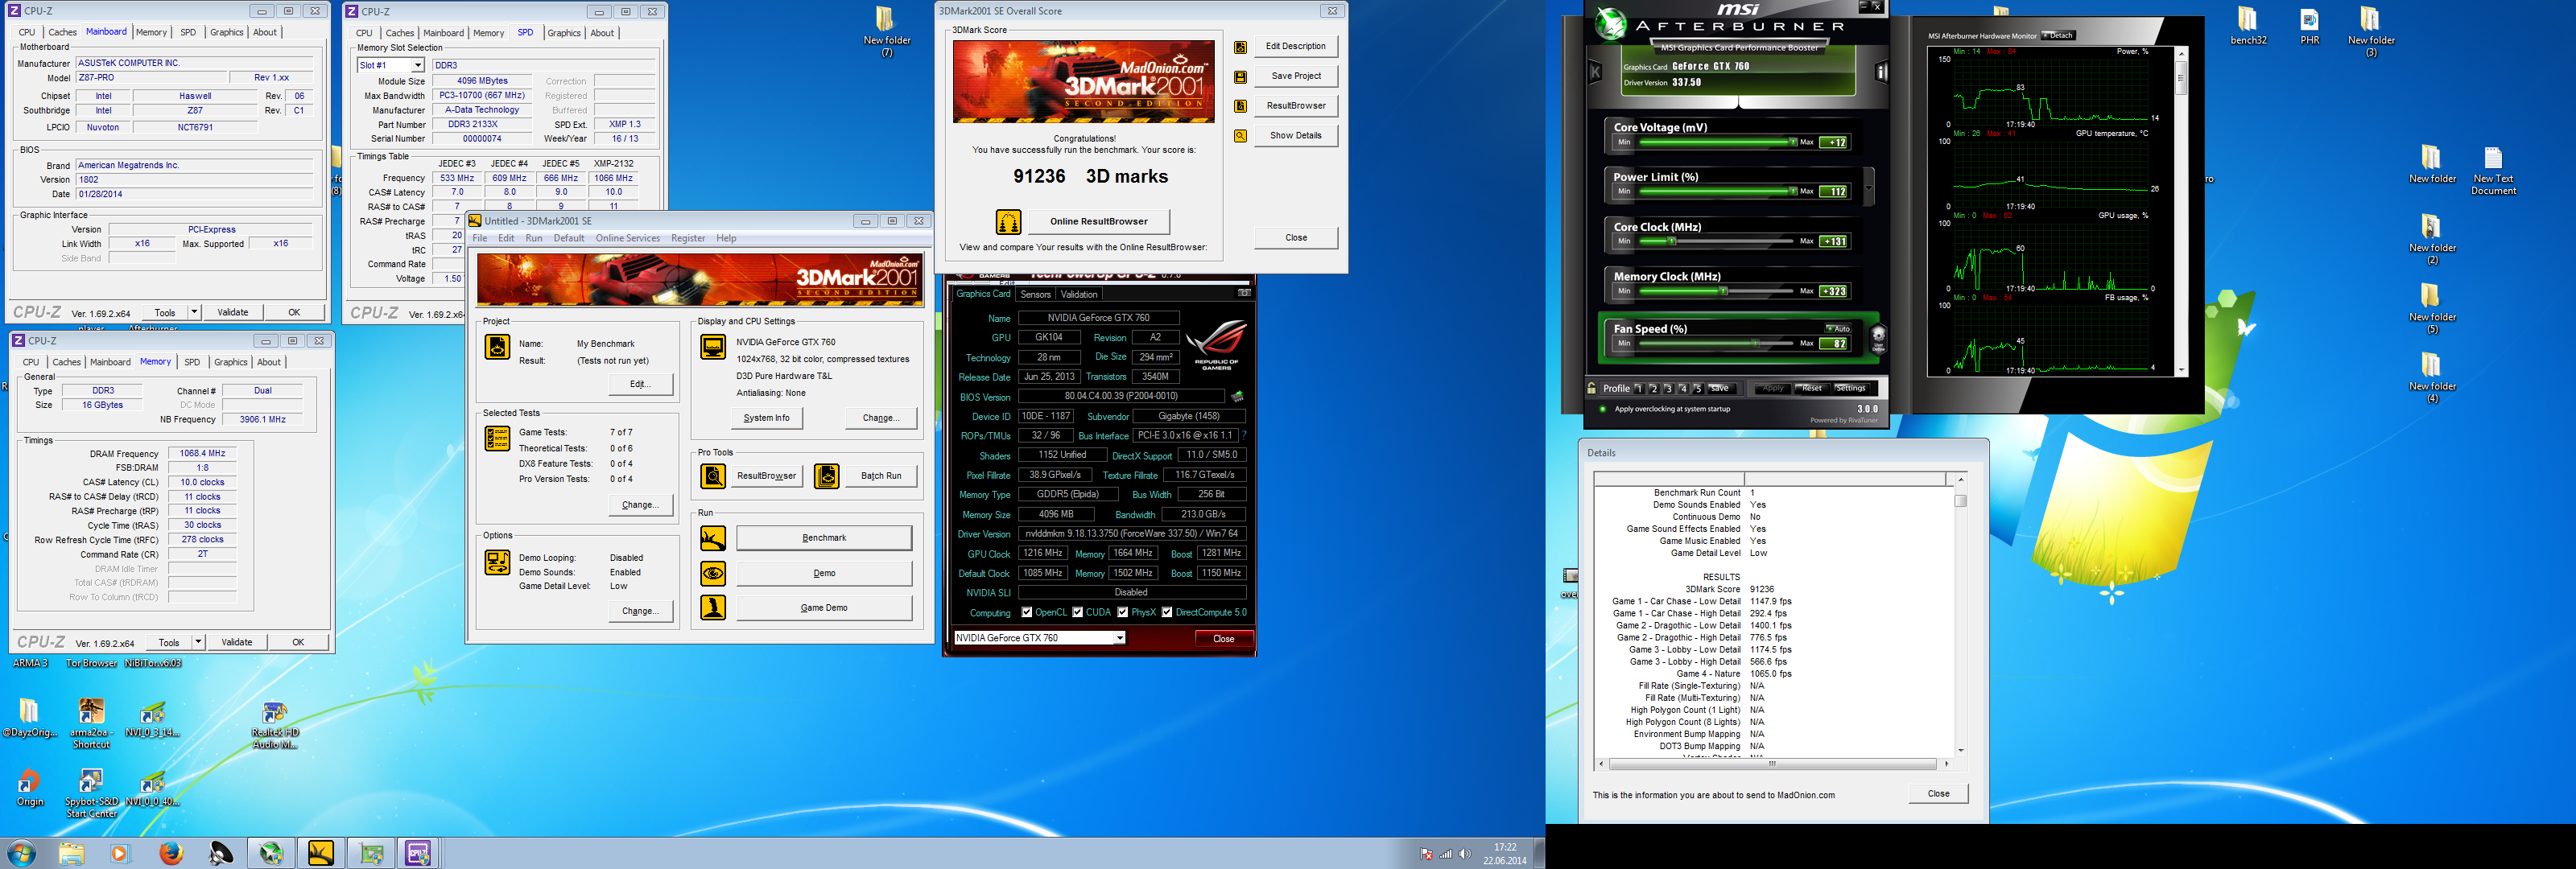Click the Pro Tools ResultBrowser magnifier icon
Image resolution: width=2576 pixels, height=869 pixels.
click(713, 476)
